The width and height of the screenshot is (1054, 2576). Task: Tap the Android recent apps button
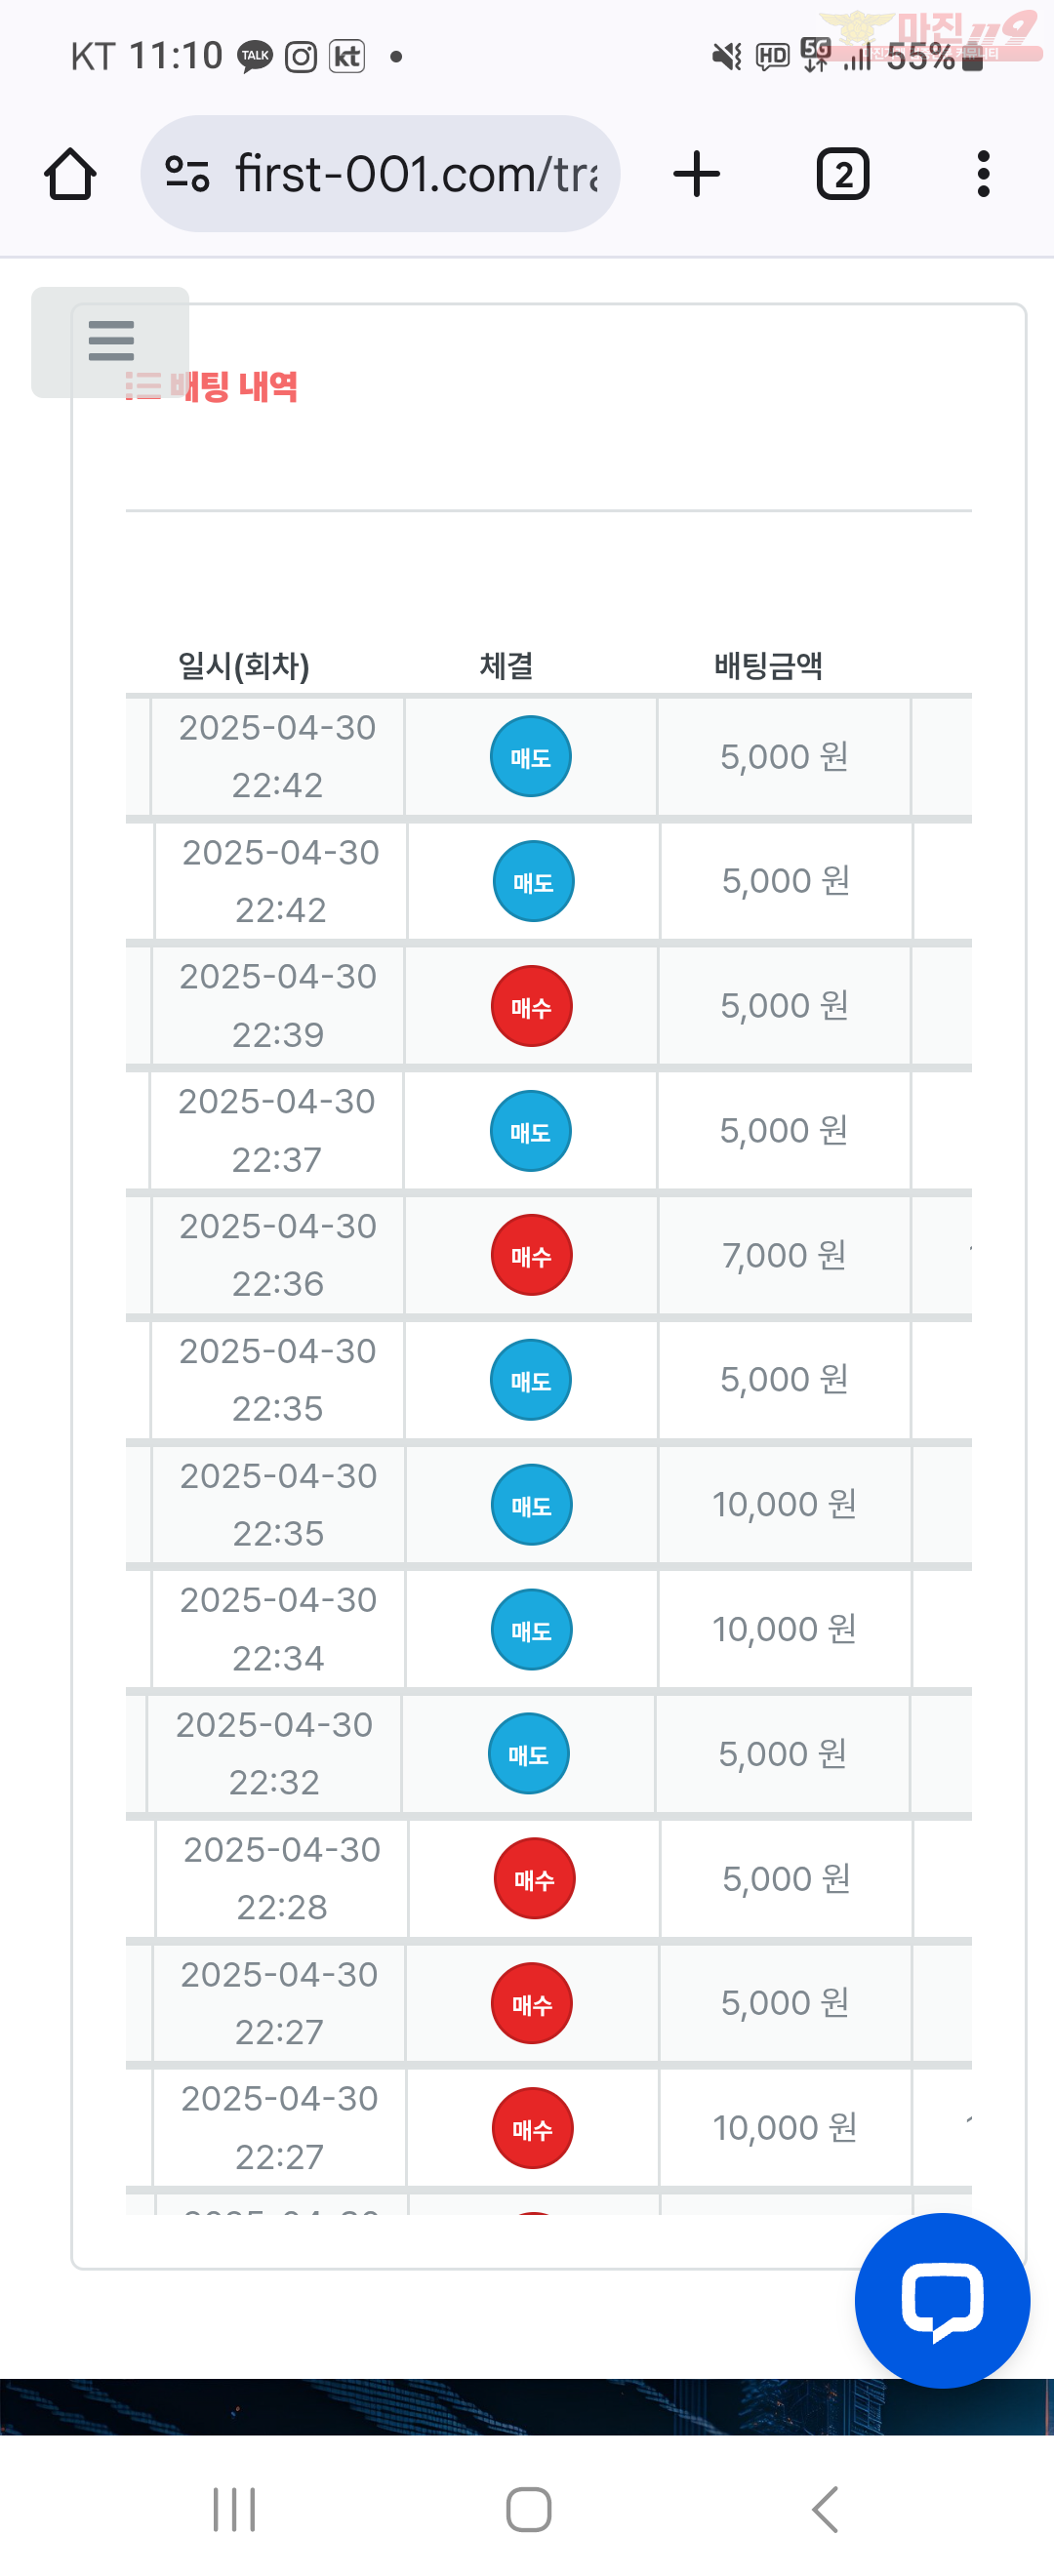(234, 2509)
